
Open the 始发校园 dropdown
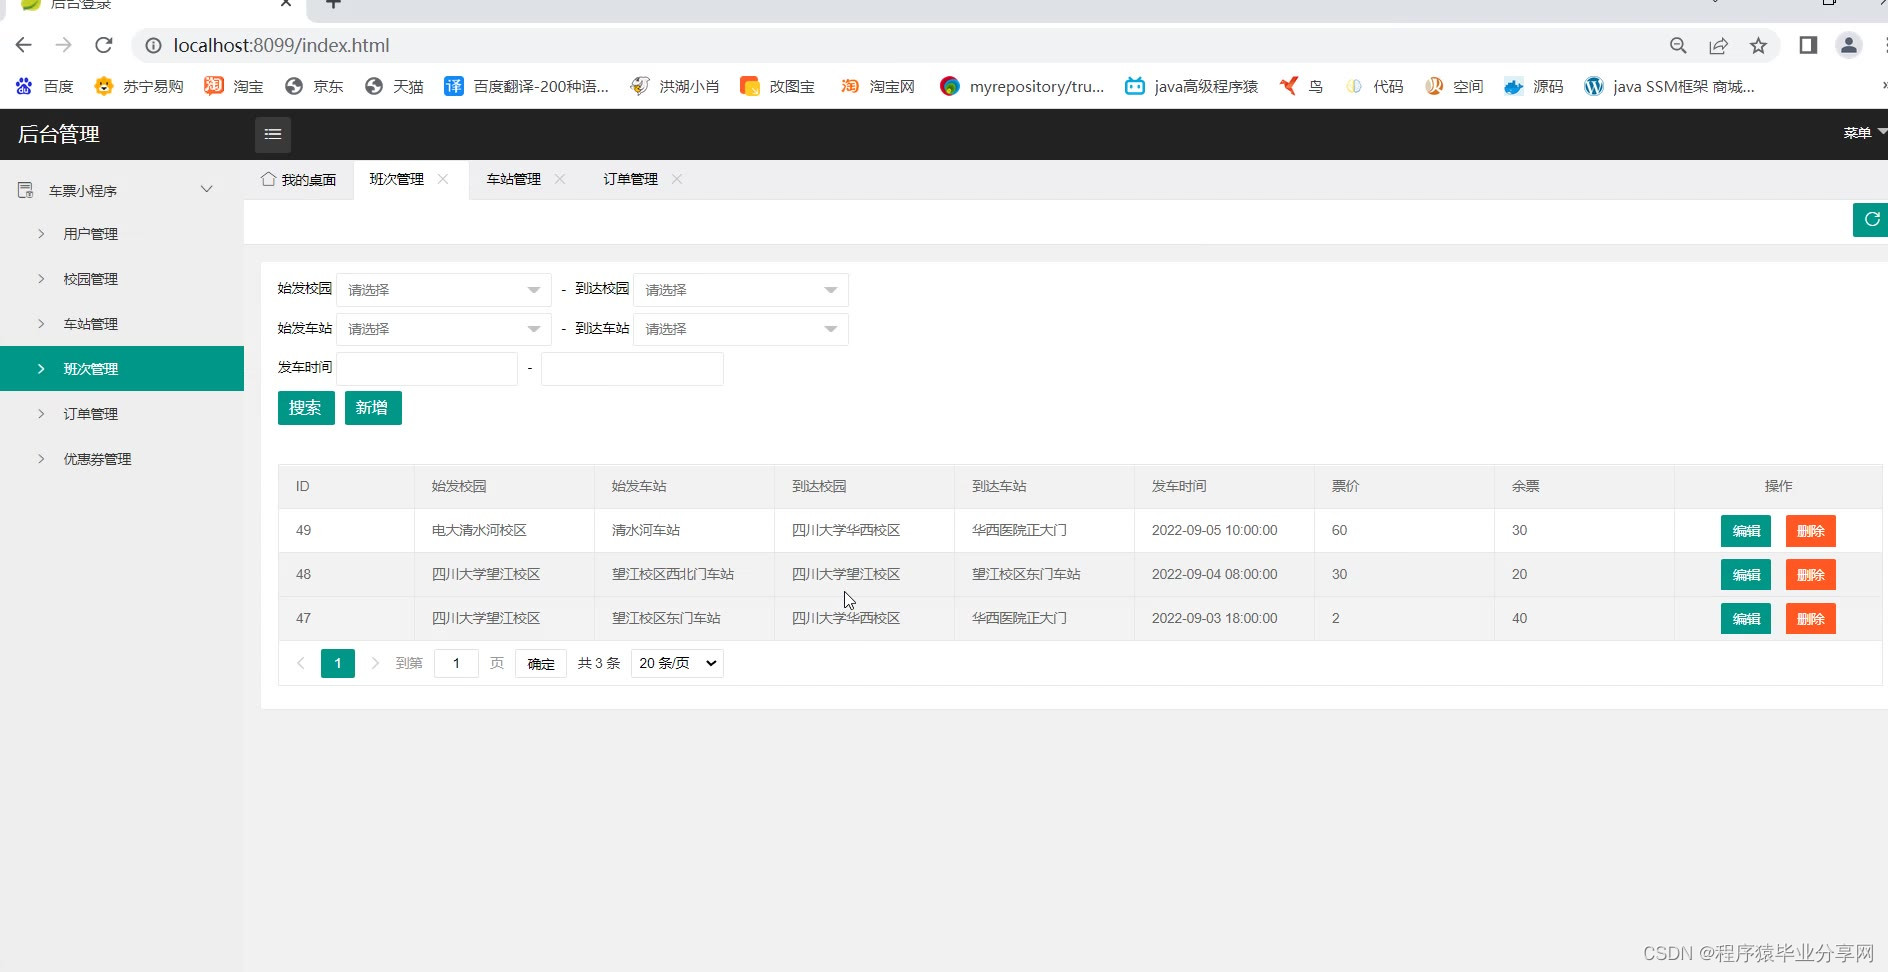(444, 290)
